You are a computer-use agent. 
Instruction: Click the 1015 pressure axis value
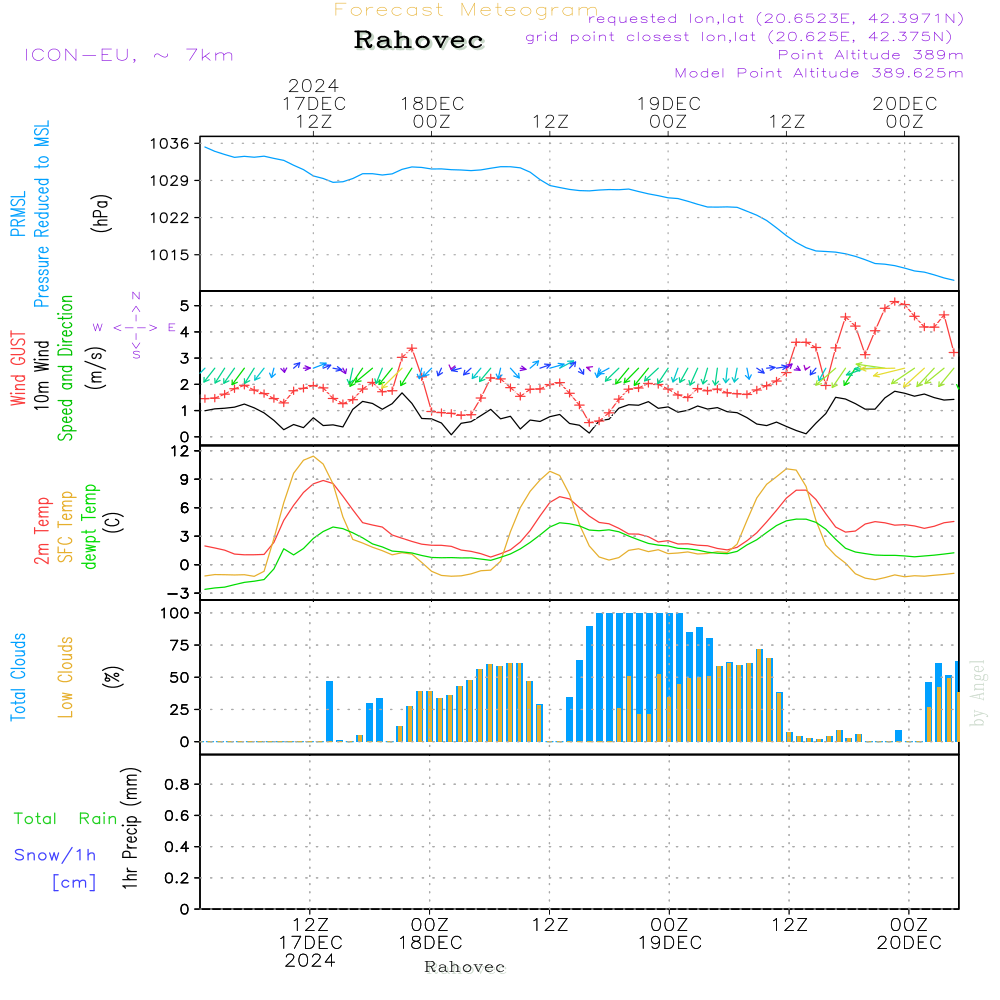click(x=170, y=255)
